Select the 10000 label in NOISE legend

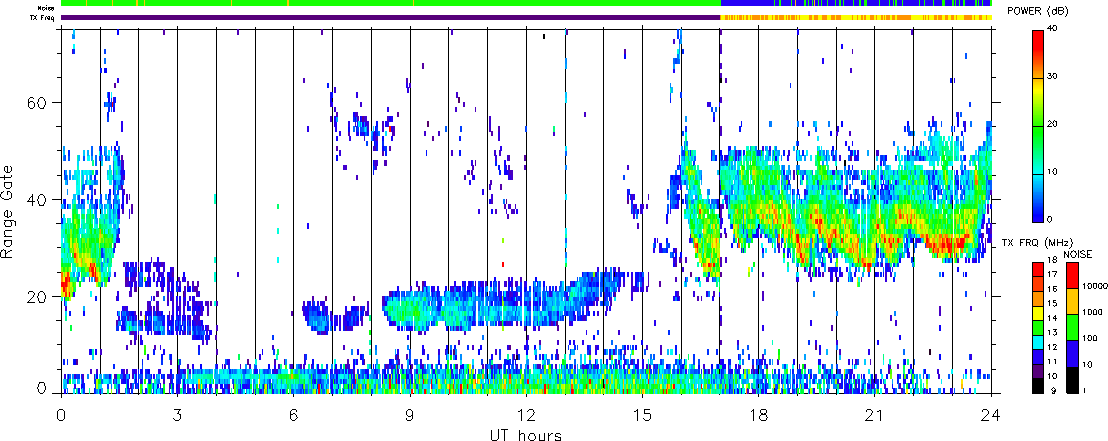pyautogui.click(x=1093, y=287)
